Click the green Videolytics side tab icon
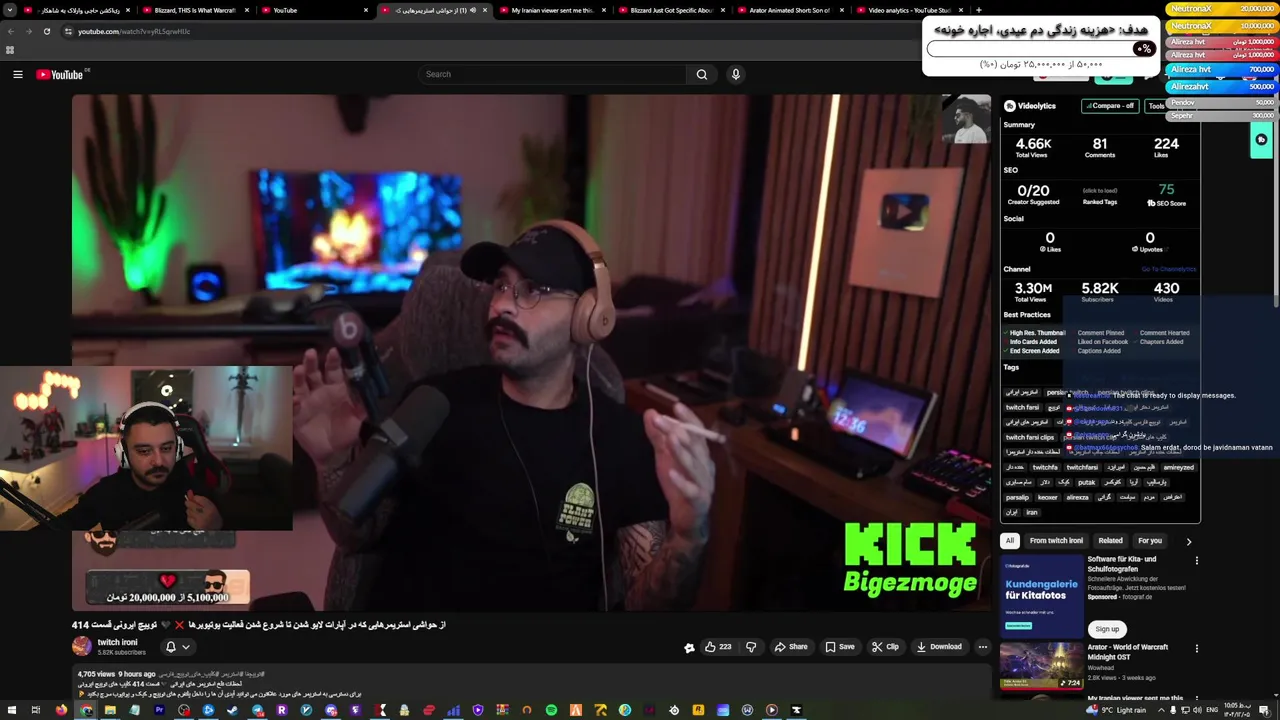This screenshot has height=720, width=1280. tap(1261, 140)
